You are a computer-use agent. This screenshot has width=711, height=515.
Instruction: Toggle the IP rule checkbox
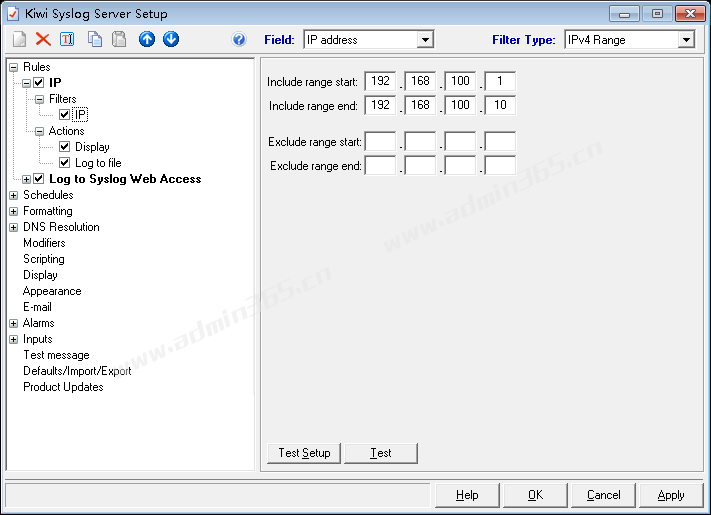coord(39,83)
